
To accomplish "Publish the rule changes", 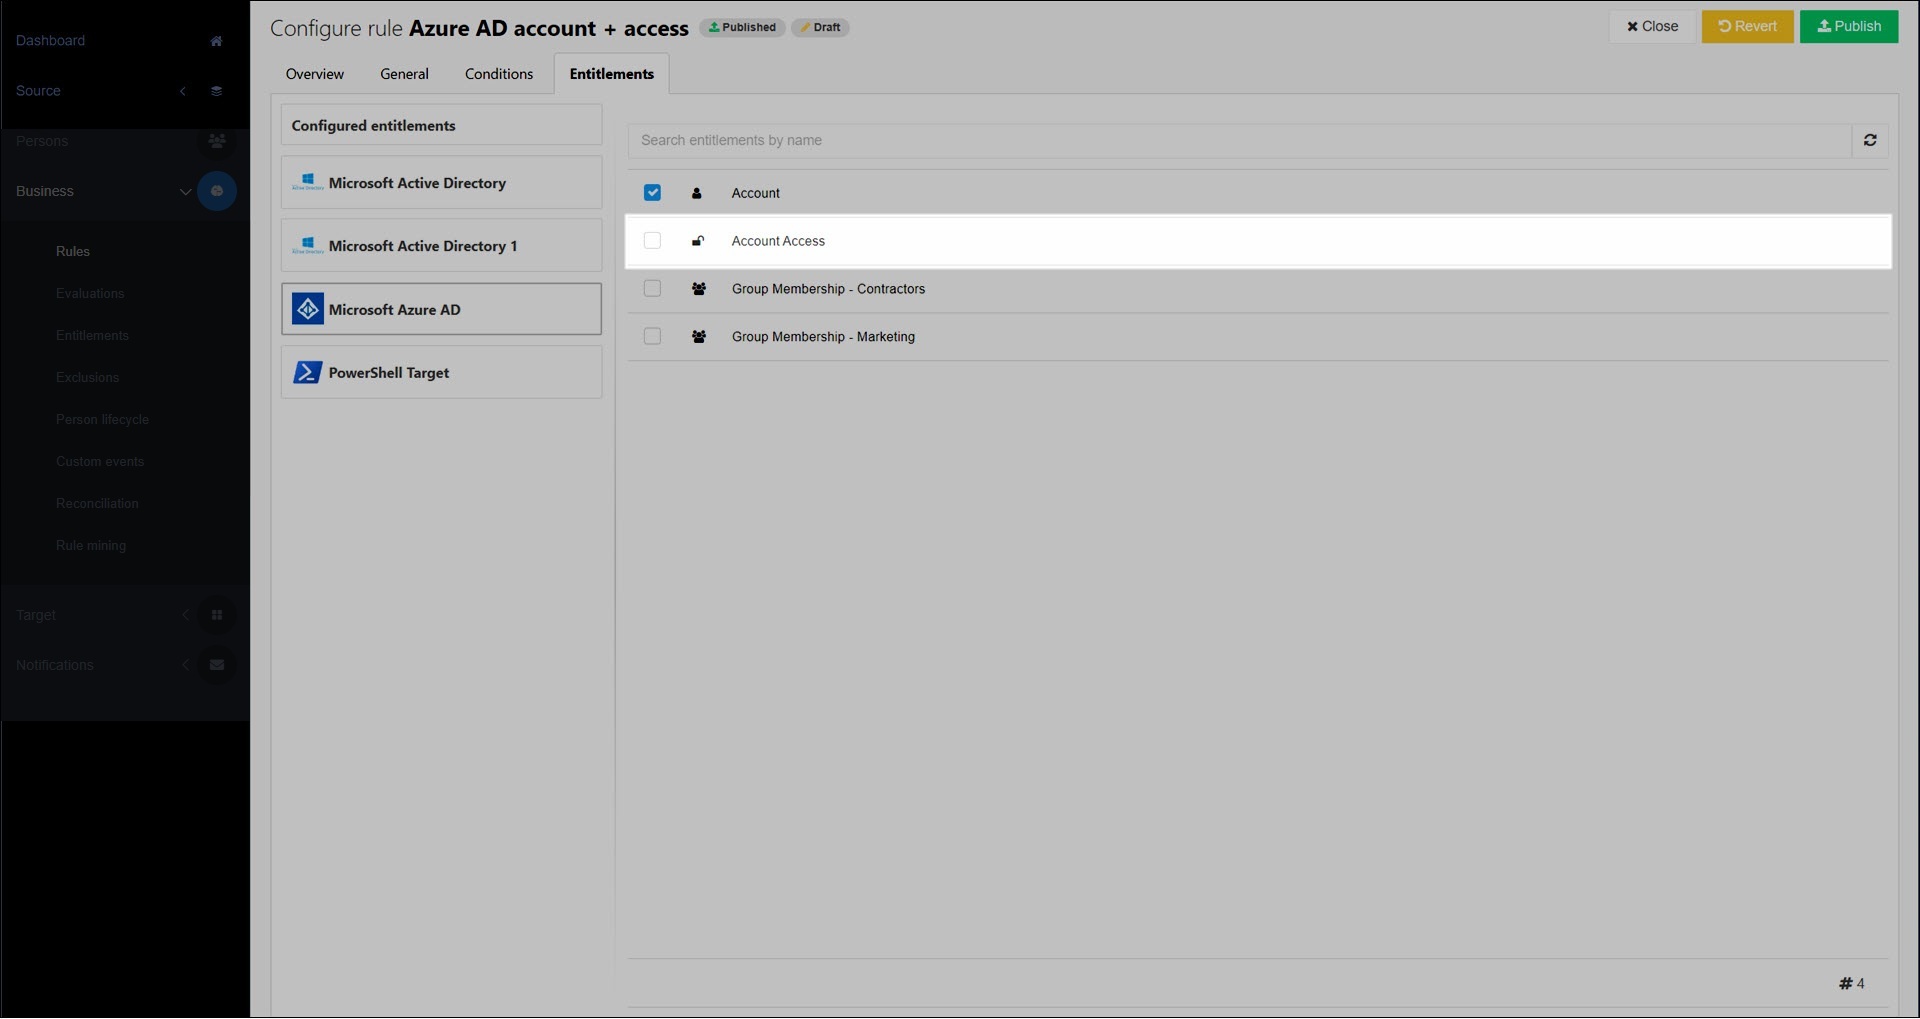I will click(1848, 27).
